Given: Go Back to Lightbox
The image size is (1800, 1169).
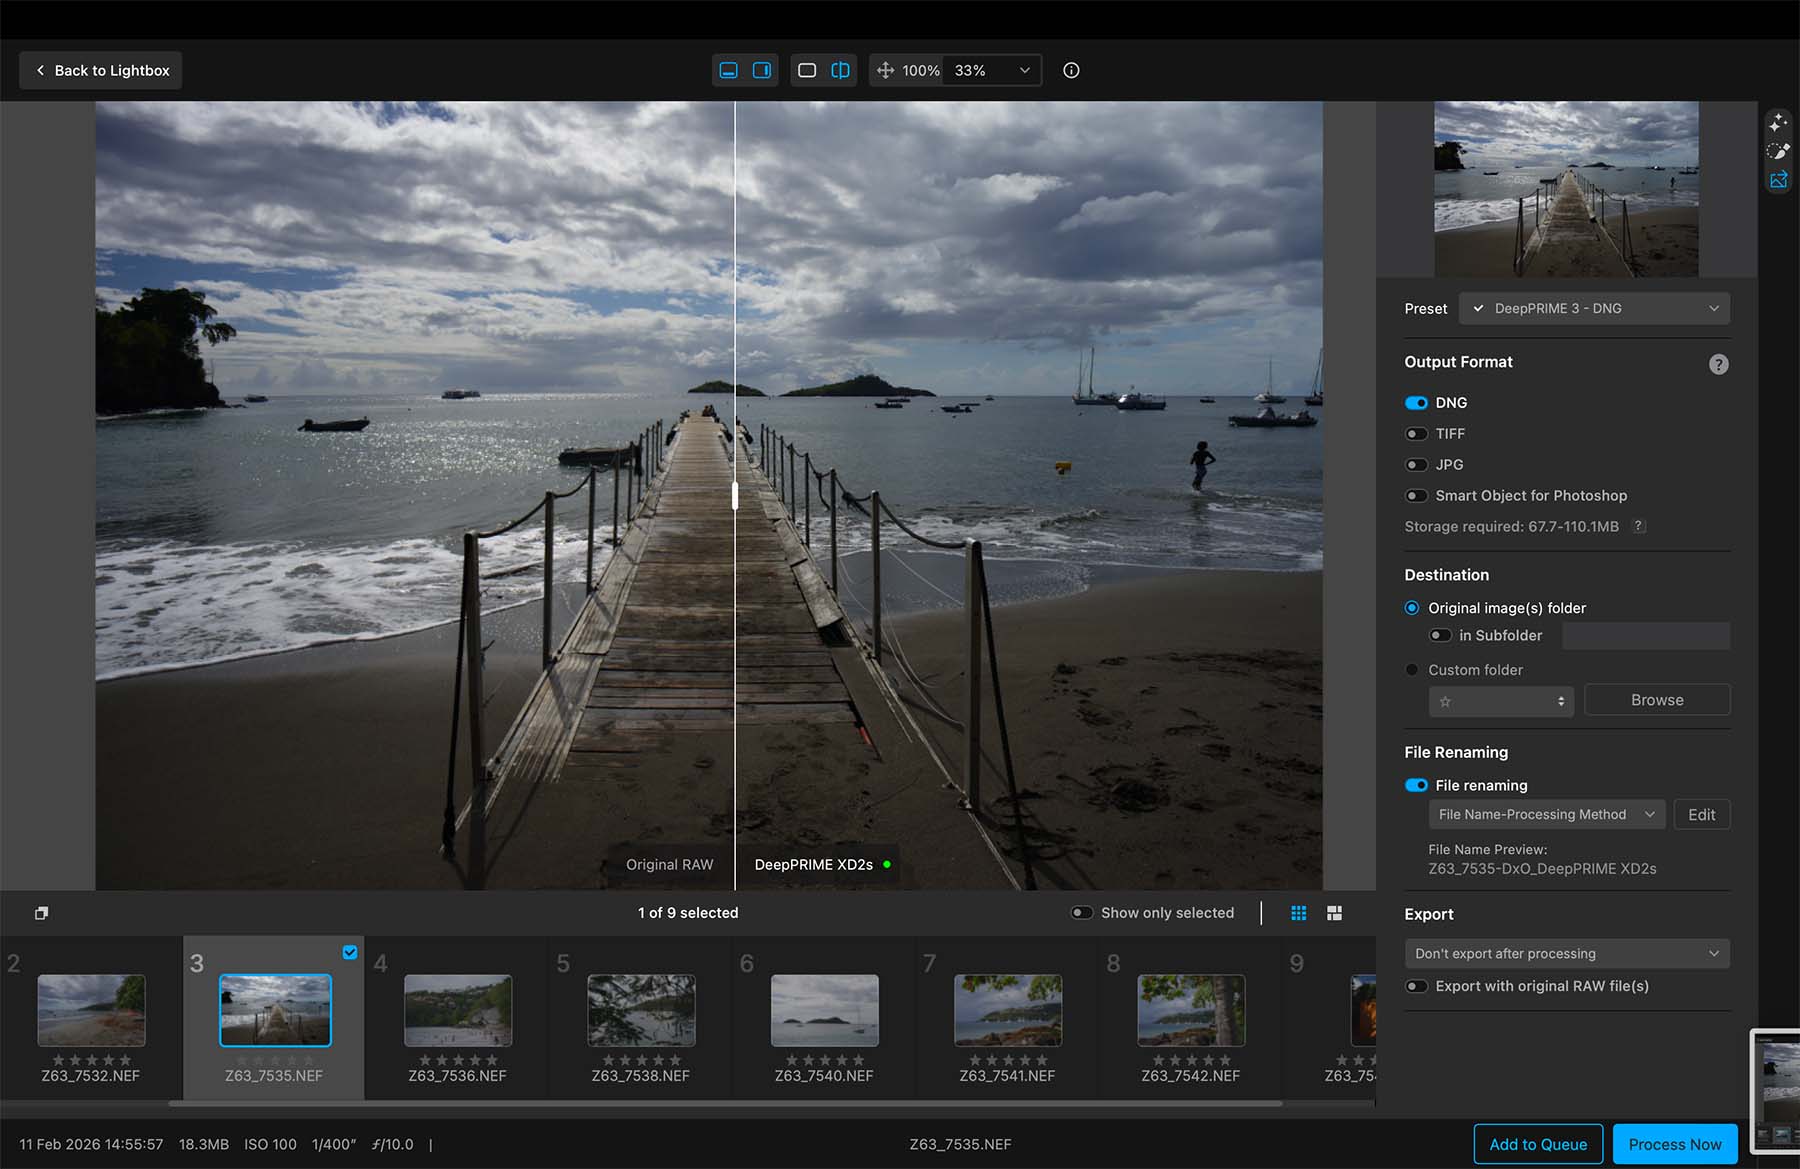Looking at the screenshot, I should 101,70.
